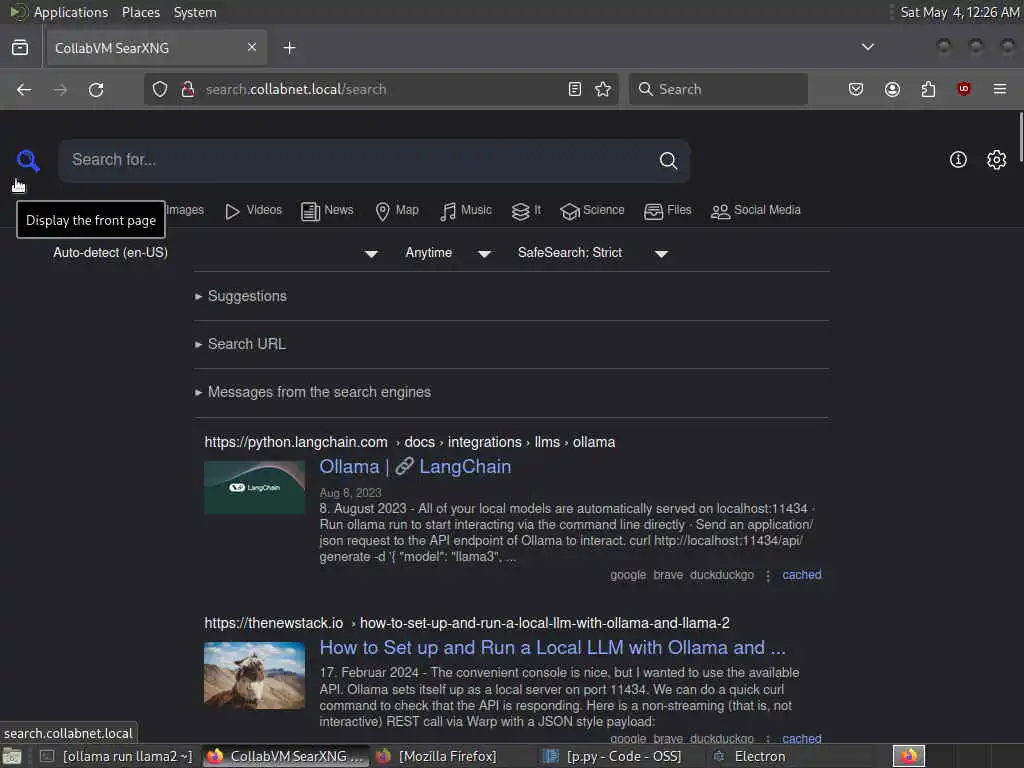1024x768 pixels.
Task: Open the SearXNG about info icon
Action: (958, 160)
